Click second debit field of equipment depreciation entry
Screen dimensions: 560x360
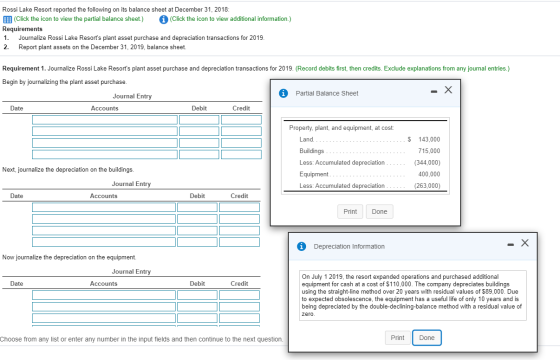point(197,306)
